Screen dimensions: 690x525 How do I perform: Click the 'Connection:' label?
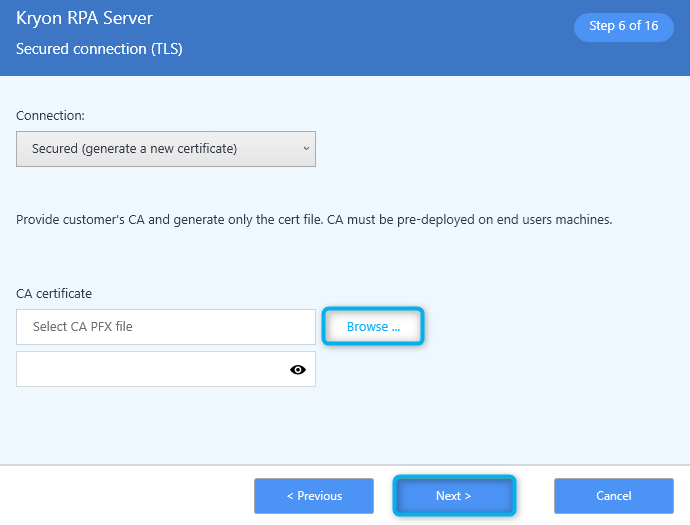coord(50,115)
